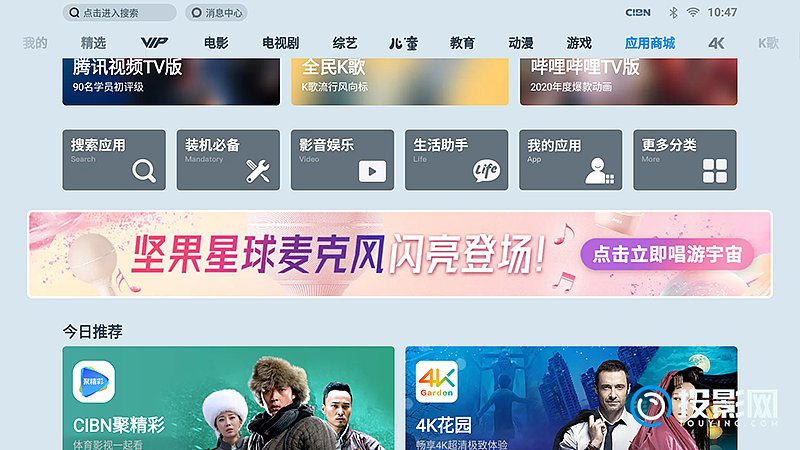Image resolution: width=800 pixels, height=450 pixels.
Task: Click the Wi-Fi status icon
Action: pyautogui.click(x=692, y=13)
